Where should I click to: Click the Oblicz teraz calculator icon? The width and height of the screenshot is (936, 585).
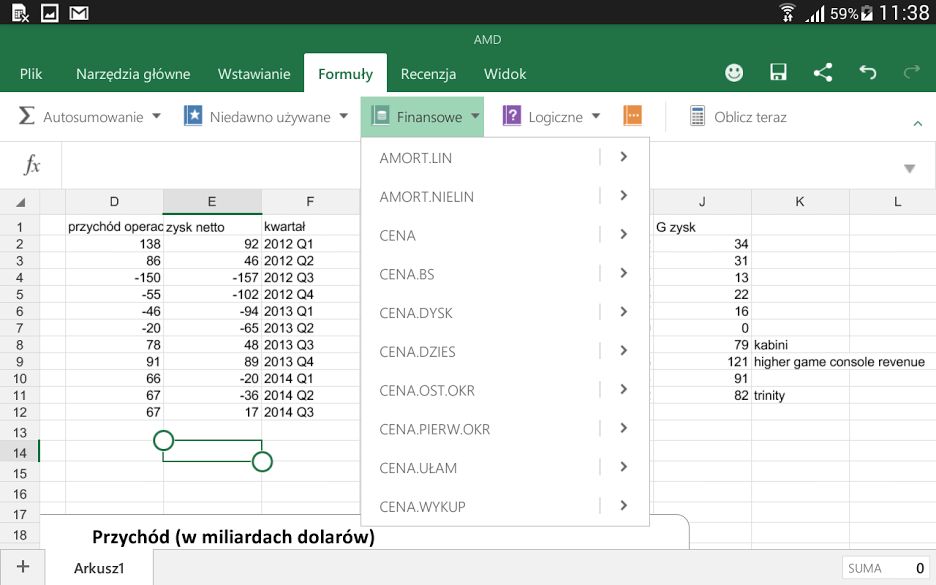695,116
